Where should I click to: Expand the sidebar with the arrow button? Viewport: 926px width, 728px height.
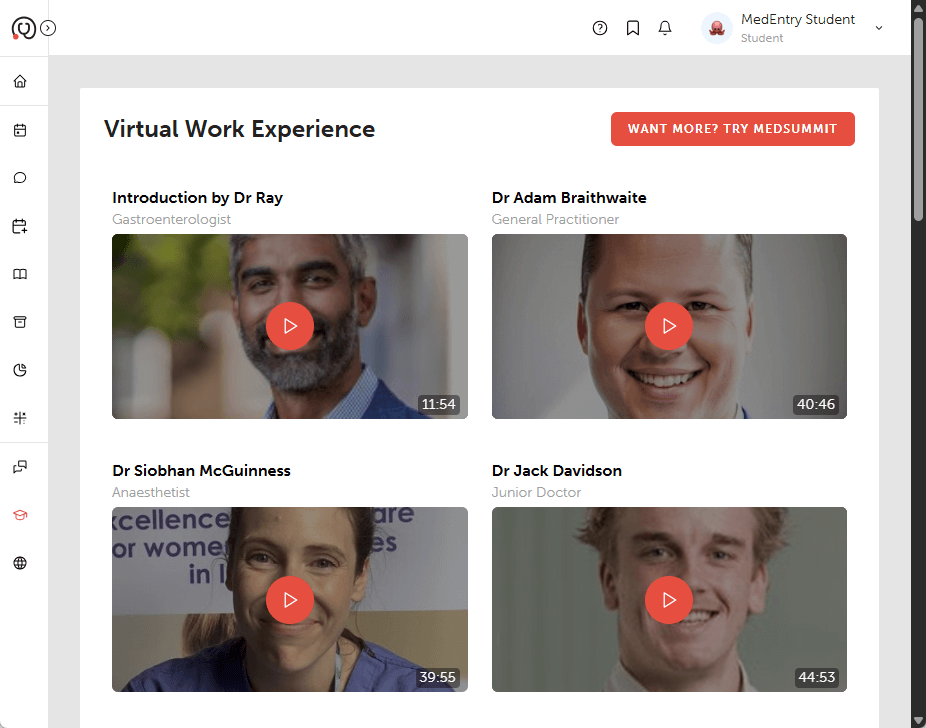coord(48,28)
